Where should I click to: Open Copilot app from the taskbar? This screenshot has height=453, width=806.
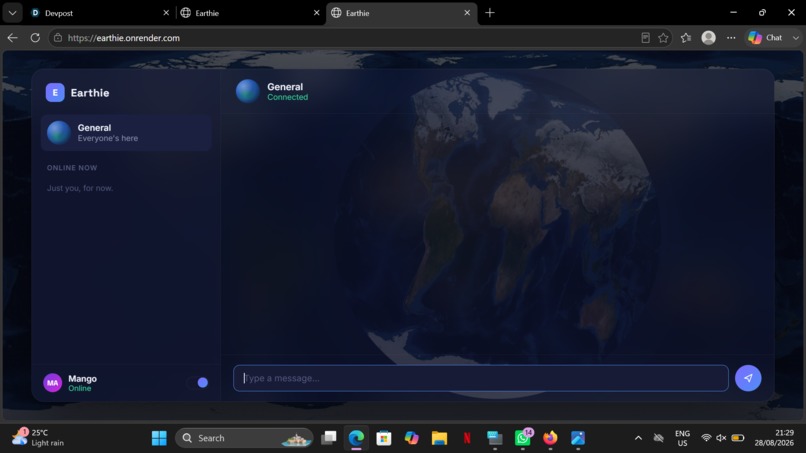[412, 438]
